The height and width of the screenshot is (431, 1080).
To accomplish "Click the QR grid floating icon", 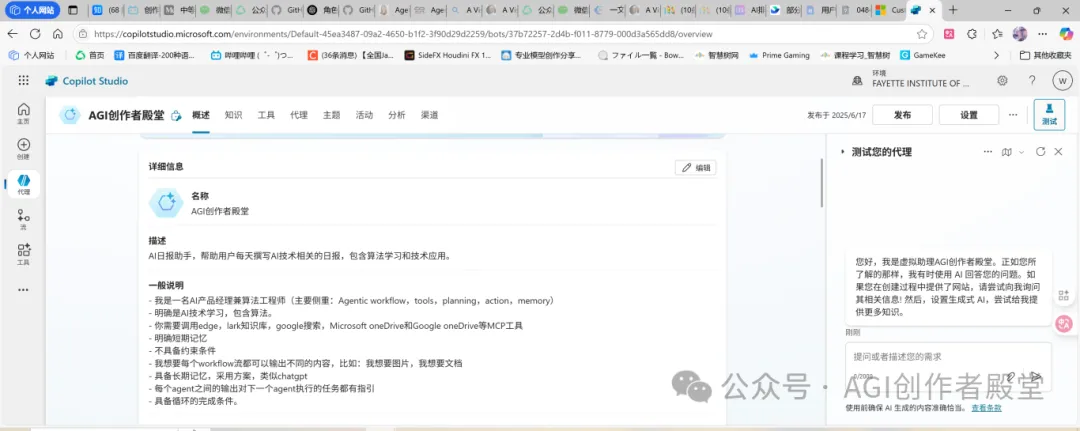I will pyautogui.click(x=1063, y=295).
